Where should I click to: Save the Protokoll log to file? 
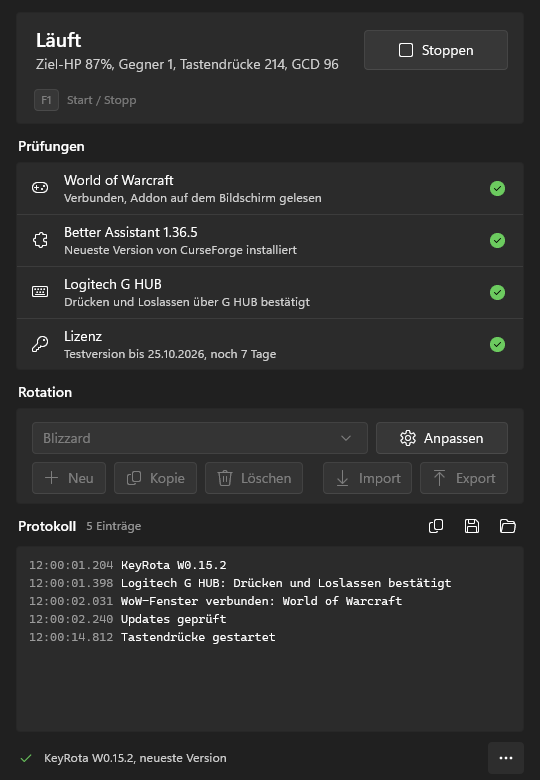pyautogui.click(x=472, y=526)
